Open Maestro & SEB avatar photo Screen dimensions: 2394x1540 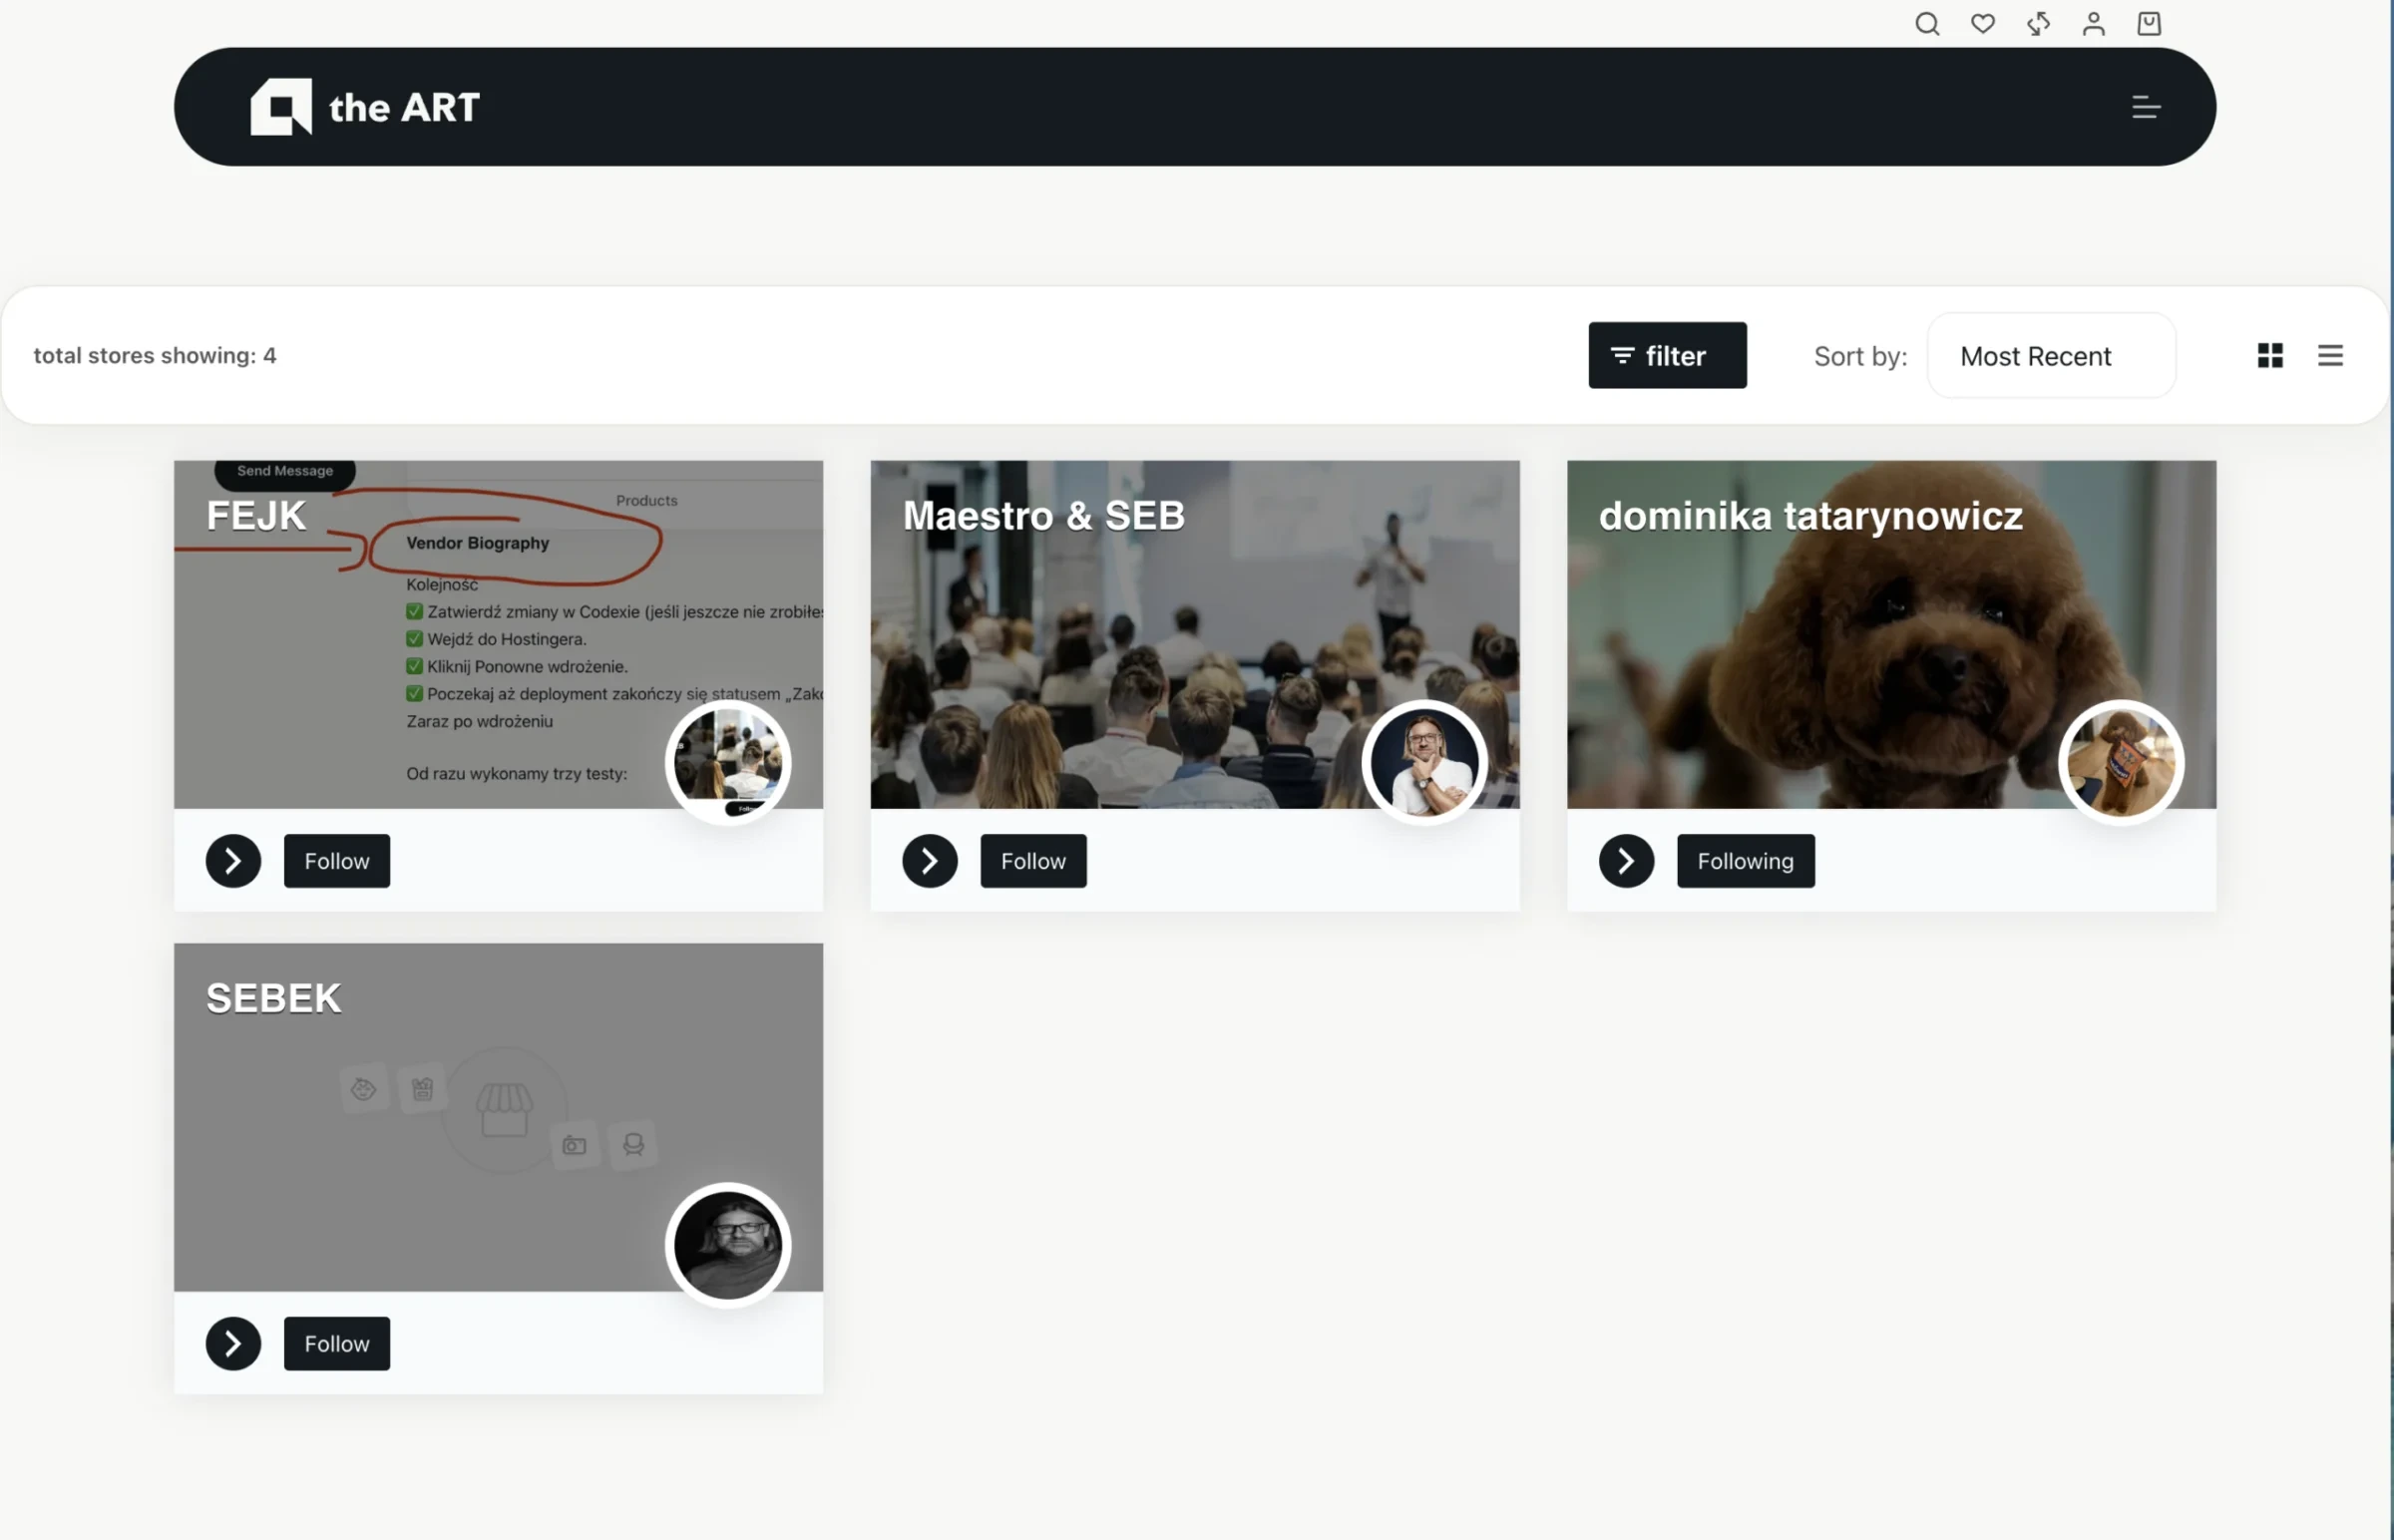tap(1424, 763)
